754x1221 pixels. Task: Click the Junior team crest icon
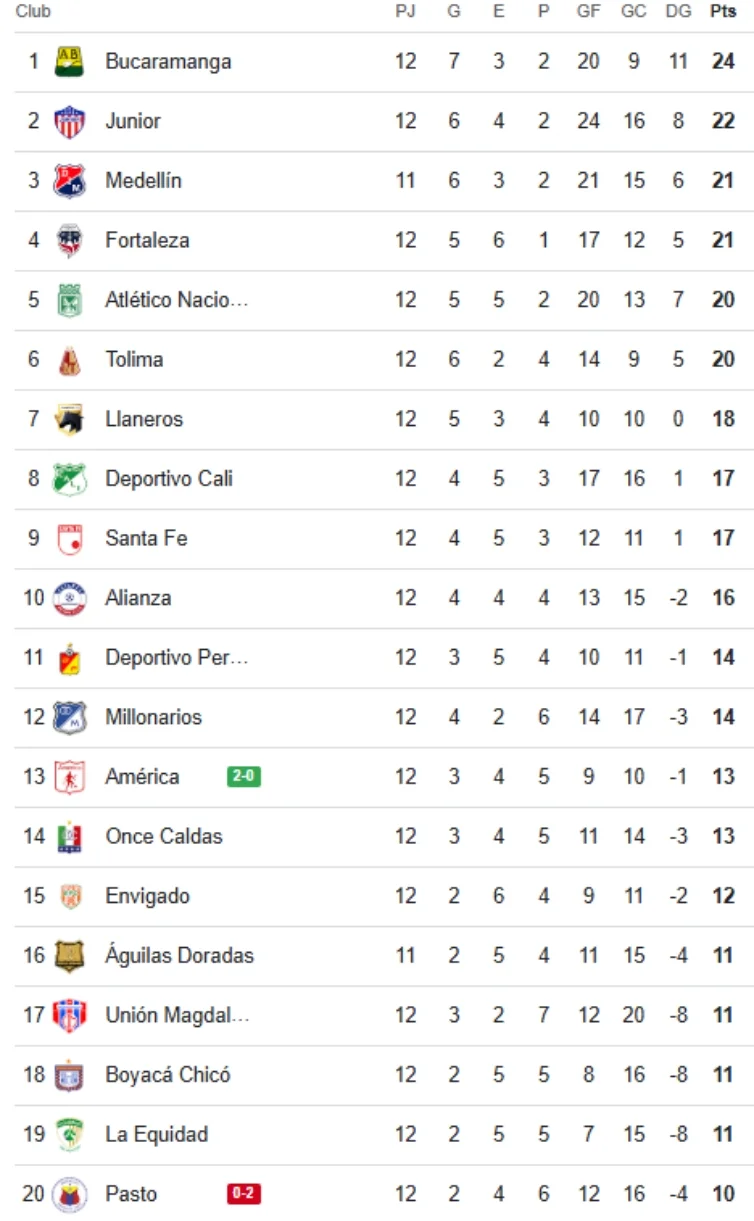click(69, 121)
